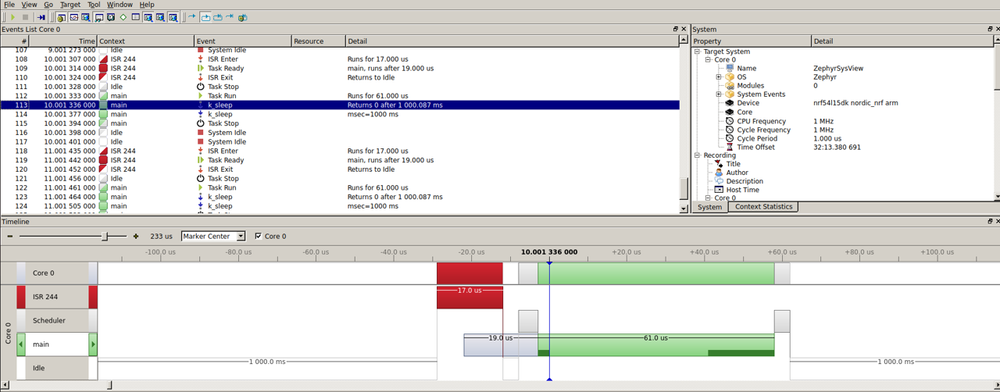Click the first toolbar window icon with yellow badge

pos(61,17)
